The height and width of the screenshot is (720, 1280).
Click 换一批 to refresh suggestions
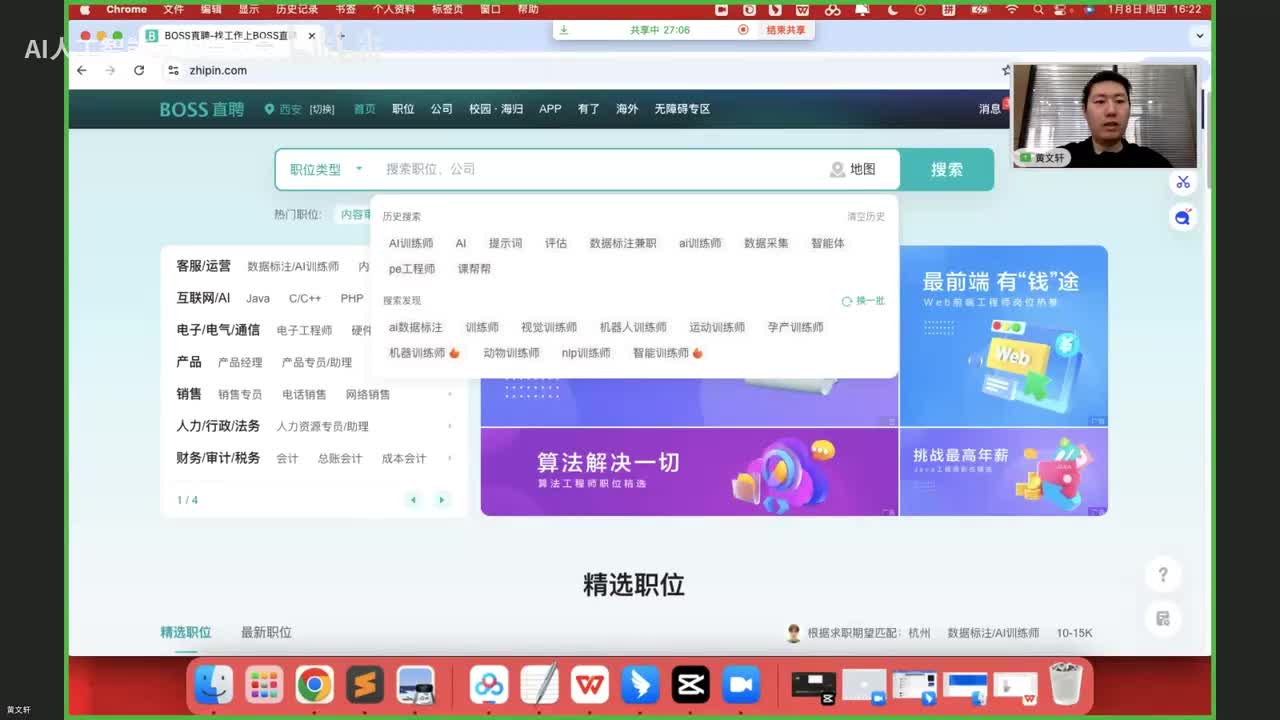pyautogui.click(x=864, y=301)
